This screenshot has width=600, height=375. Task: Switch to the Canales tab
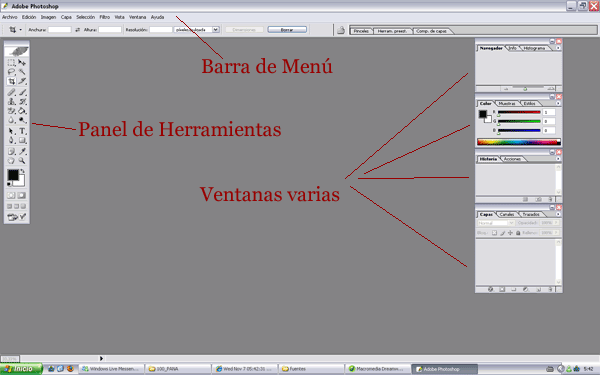pyautogui.click(x=507, y=214)
